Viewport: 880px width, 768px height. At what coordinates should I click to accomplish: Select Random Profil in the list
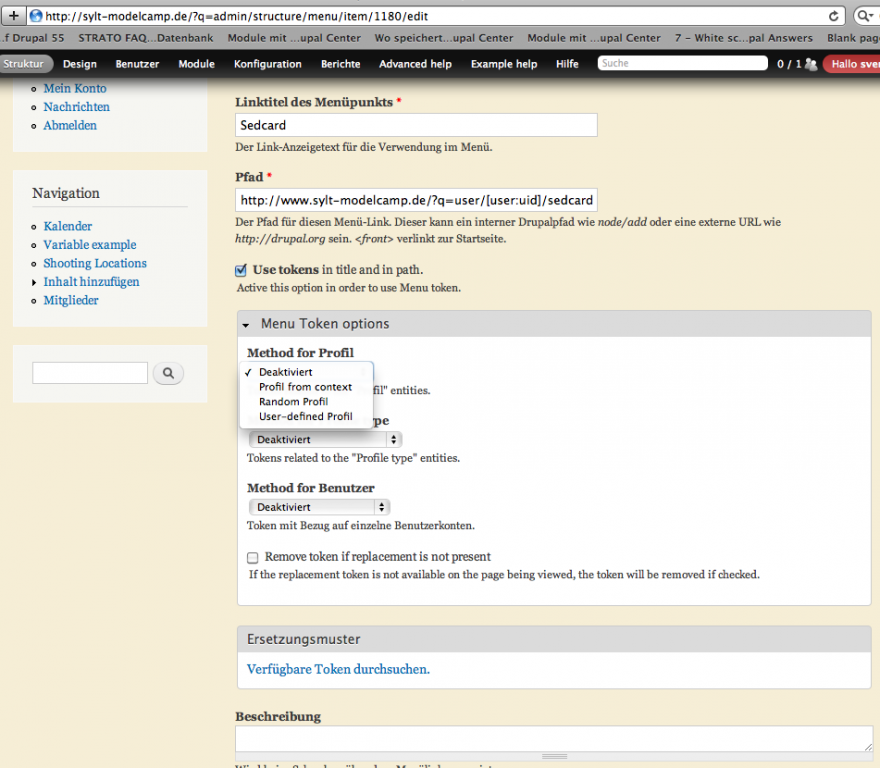(x=293, y=402)
